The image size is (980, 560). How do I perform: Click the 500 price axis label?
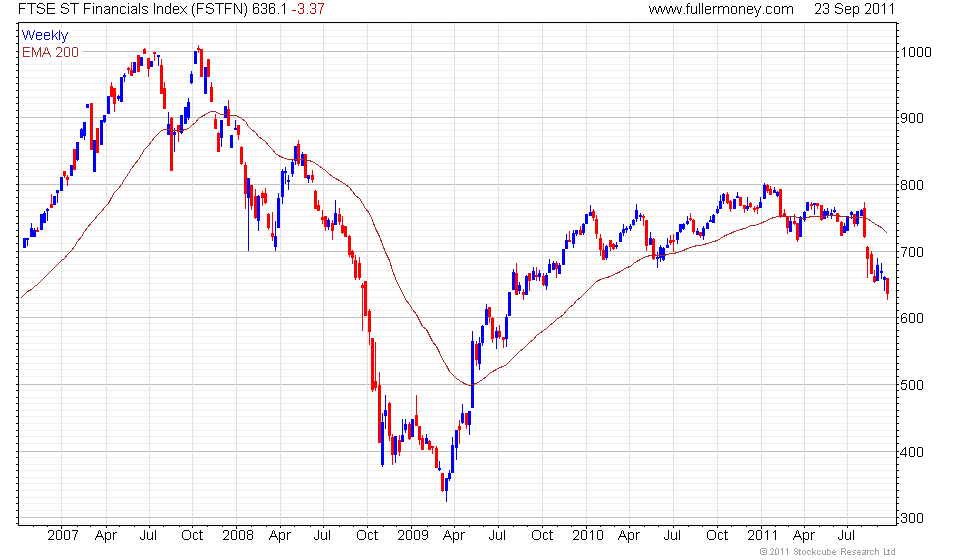(912, 385)
